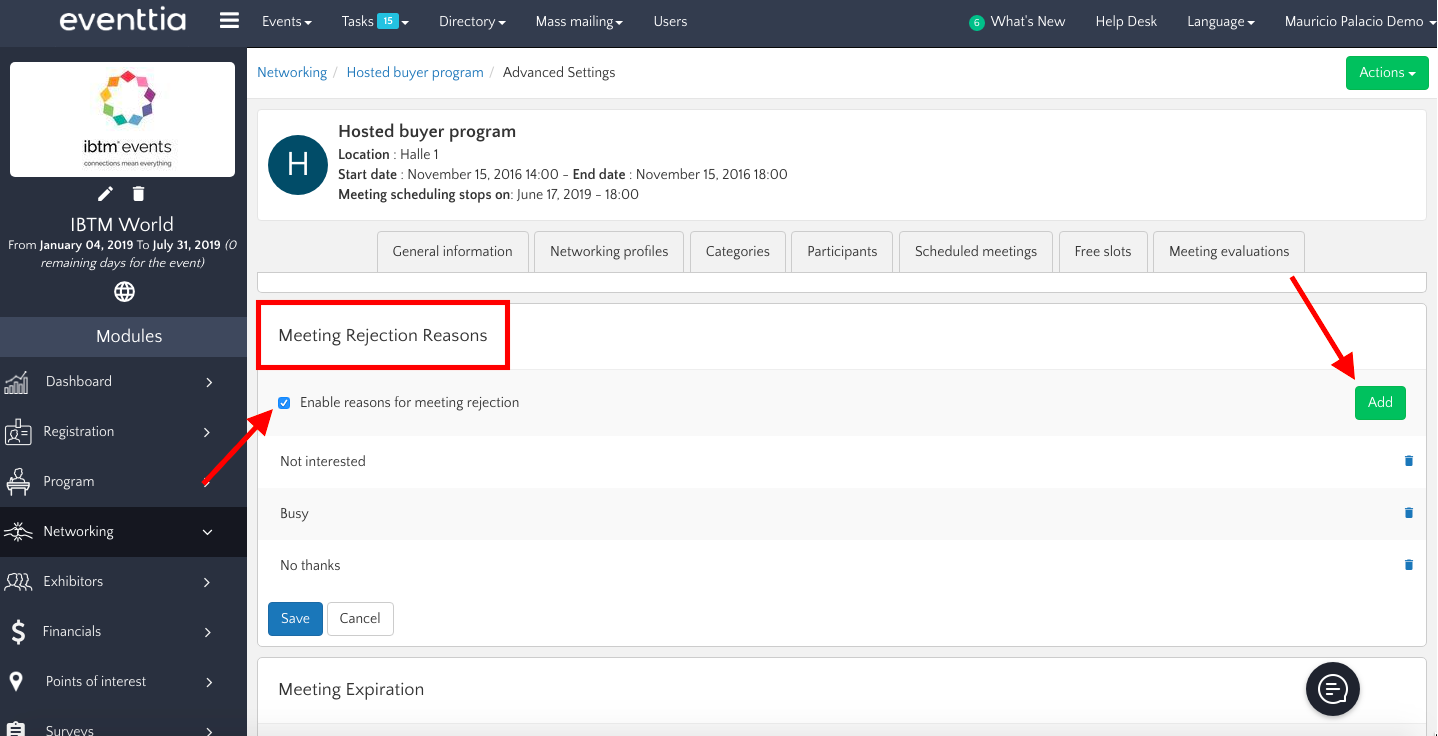Click the hamburger menu icon
The width and height of the screenshot is (1438, 736).
(229, 21)
